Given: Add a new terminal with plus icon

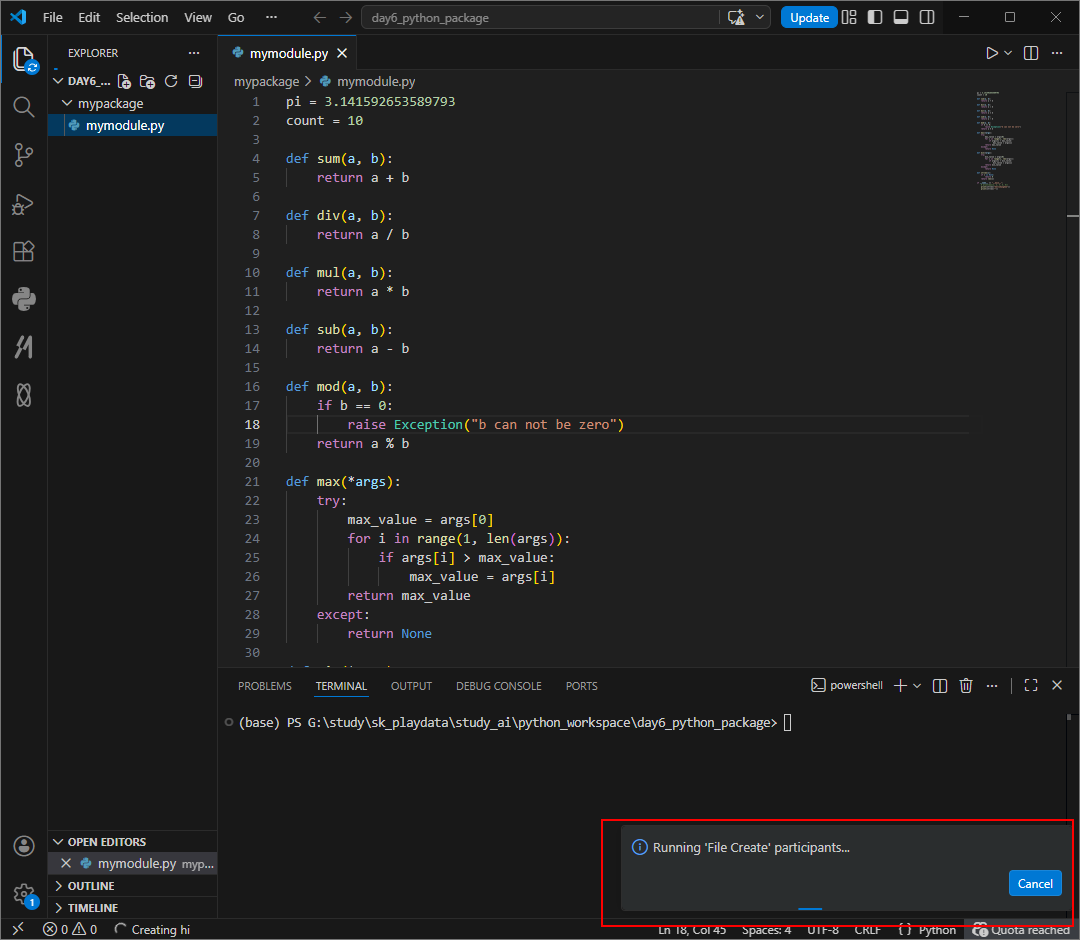Looking at the screenshot, I should 900,686.
